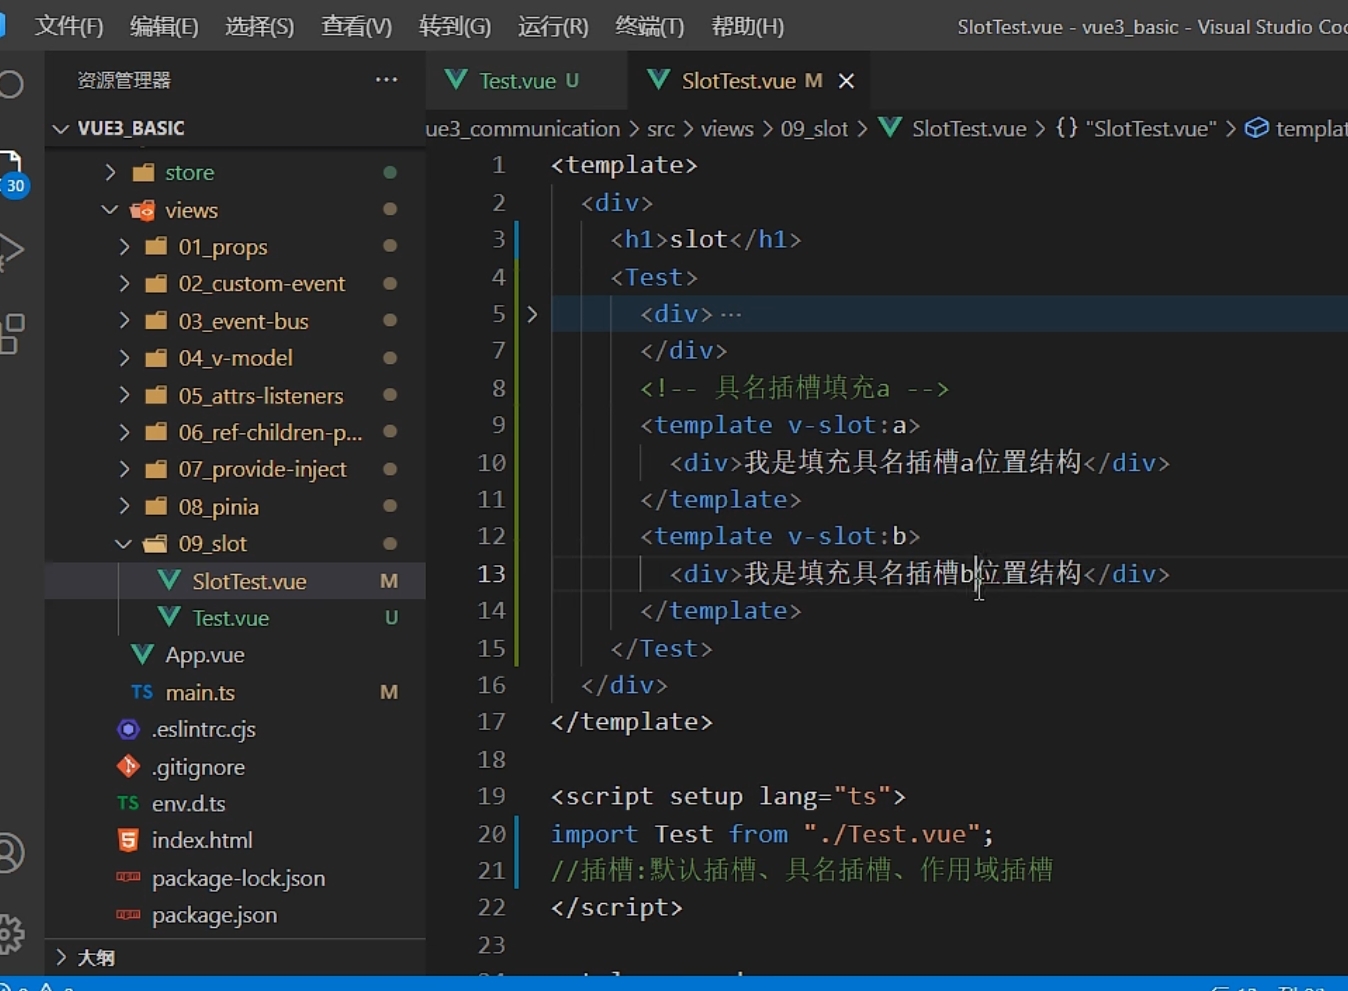The width and height of the screenshot is (1348, 991).
Task: Place cursor on the import Test line
Action: [772, 833]
